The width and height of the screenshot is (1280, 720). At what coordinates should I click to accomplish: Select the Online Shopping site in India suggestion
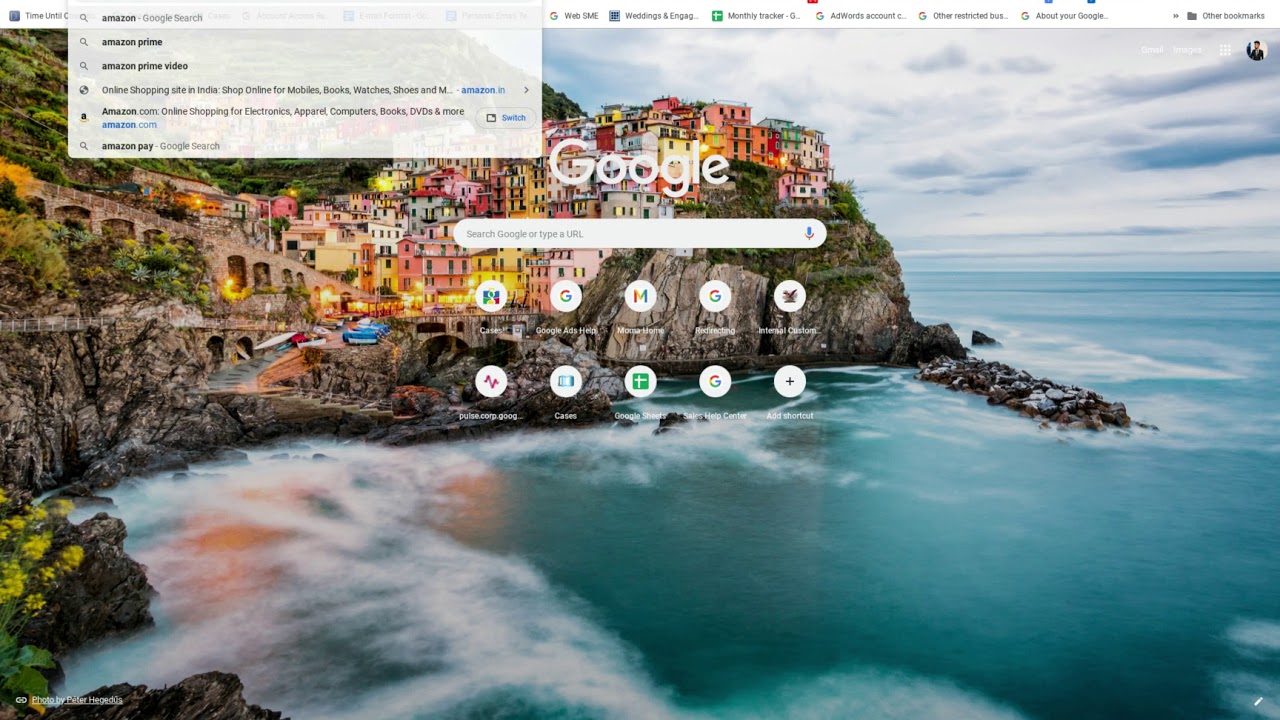[x=305, y=90]
